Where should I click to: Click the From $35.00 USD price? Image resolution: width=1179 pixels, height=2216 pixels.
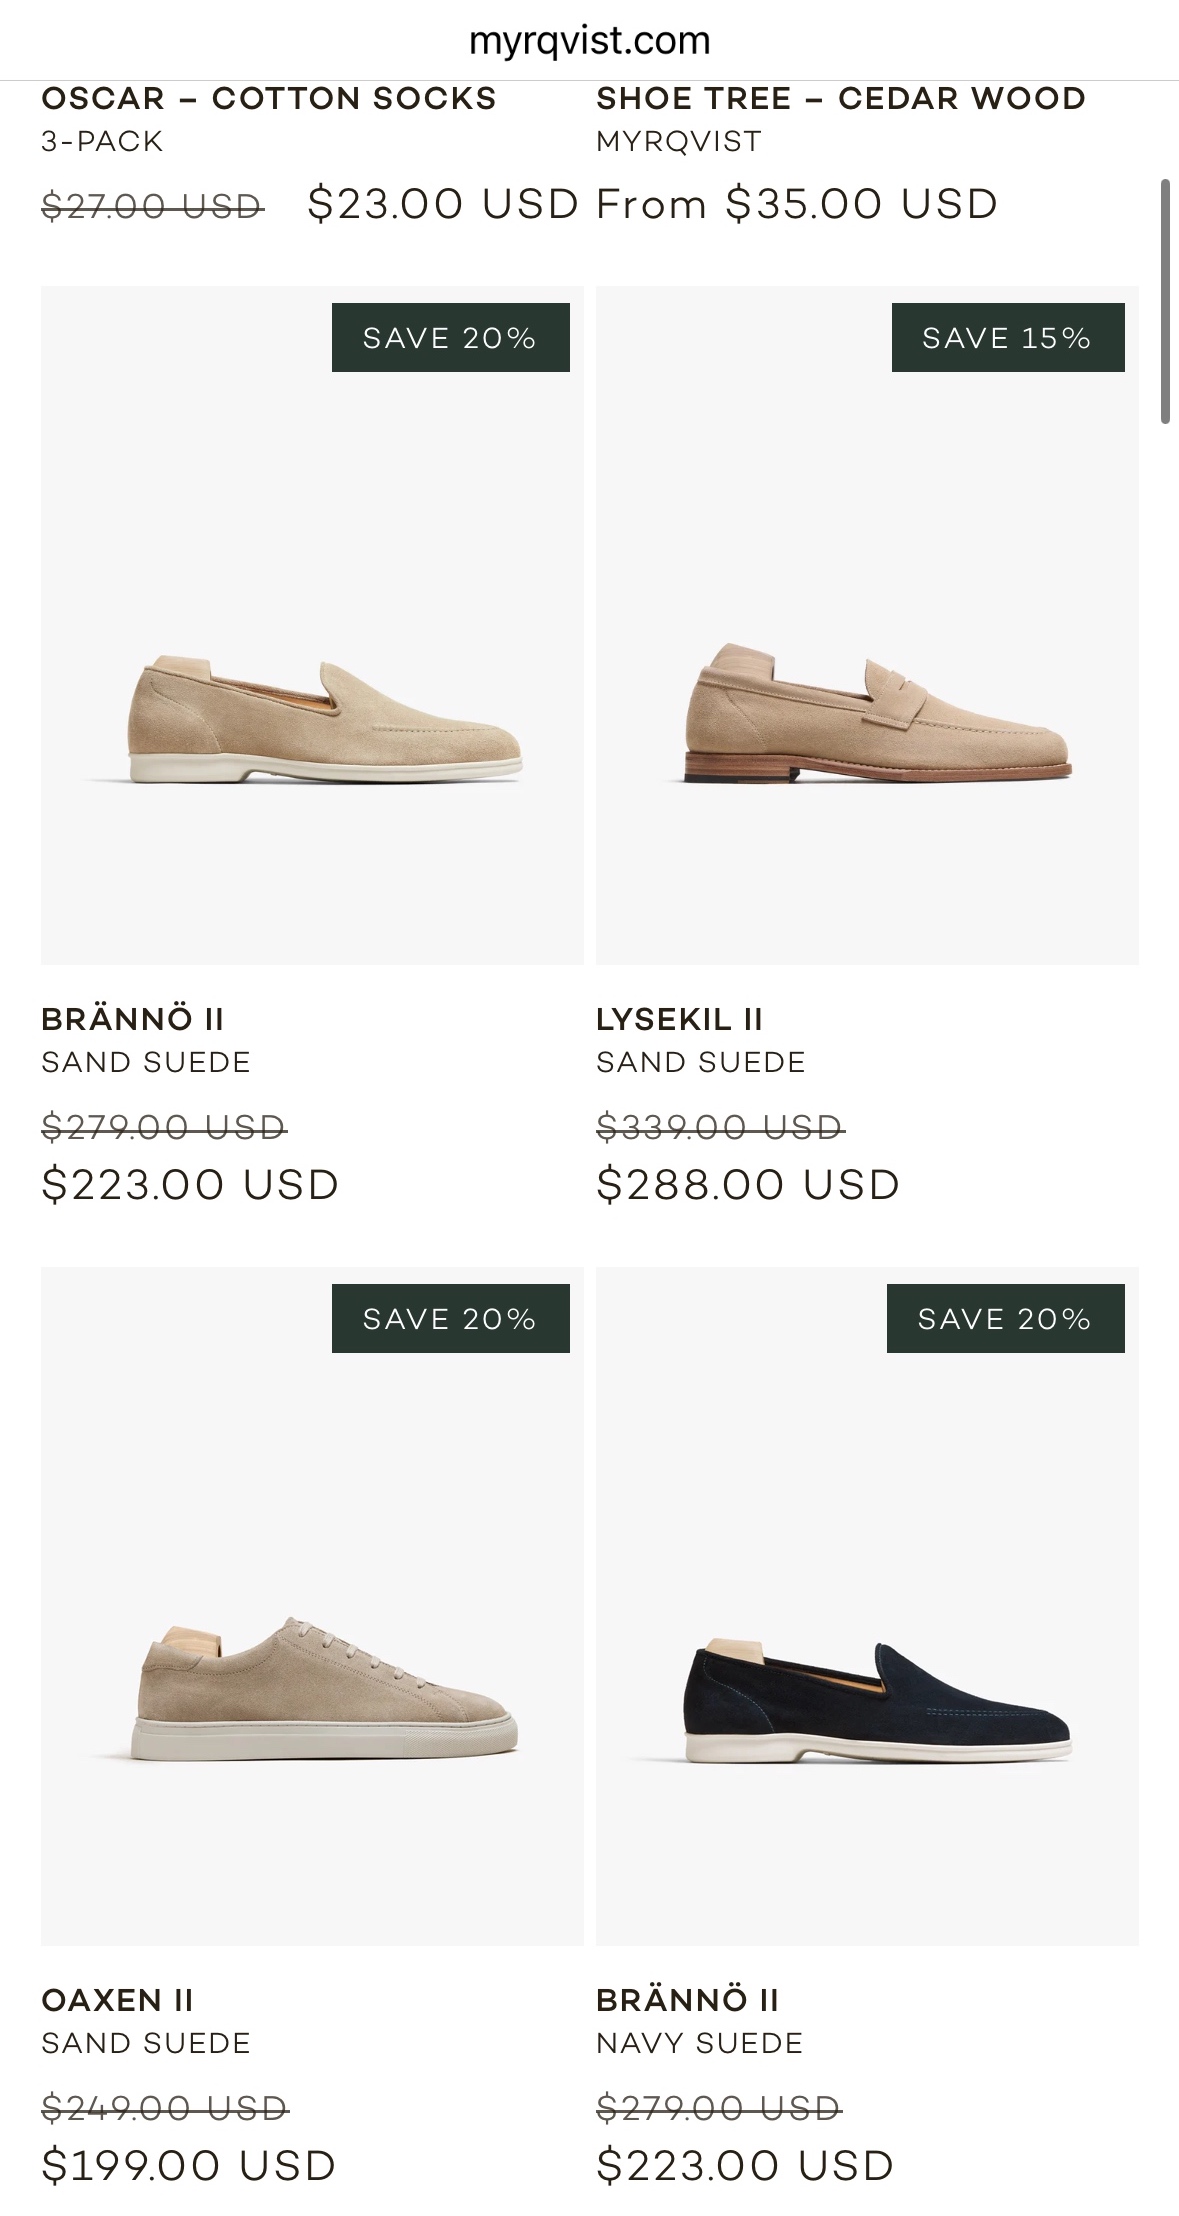pyautogui.click(x=797, y=204)
